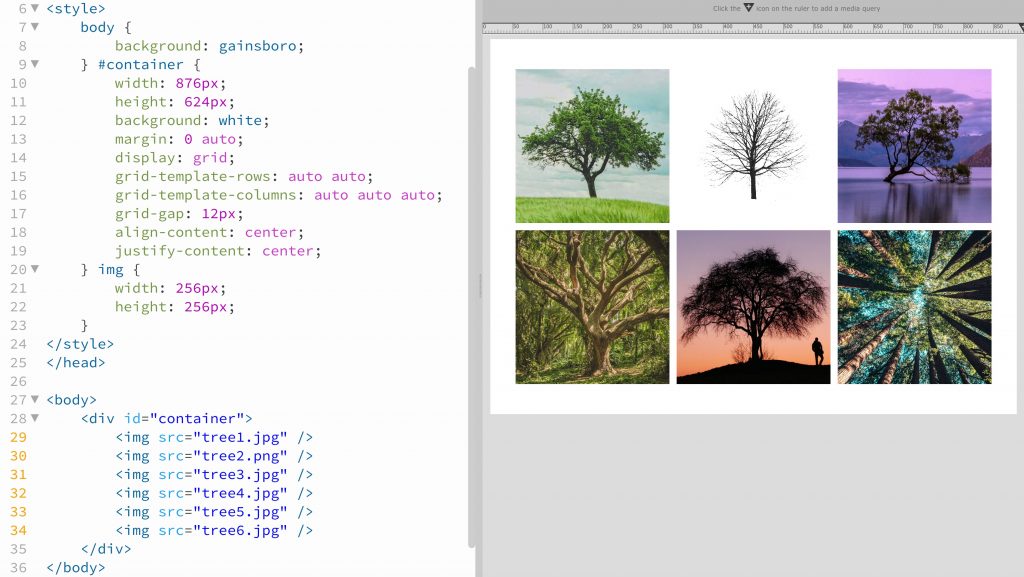Click the 'align-content' property

pyautogui.click(x=171, y=232)
